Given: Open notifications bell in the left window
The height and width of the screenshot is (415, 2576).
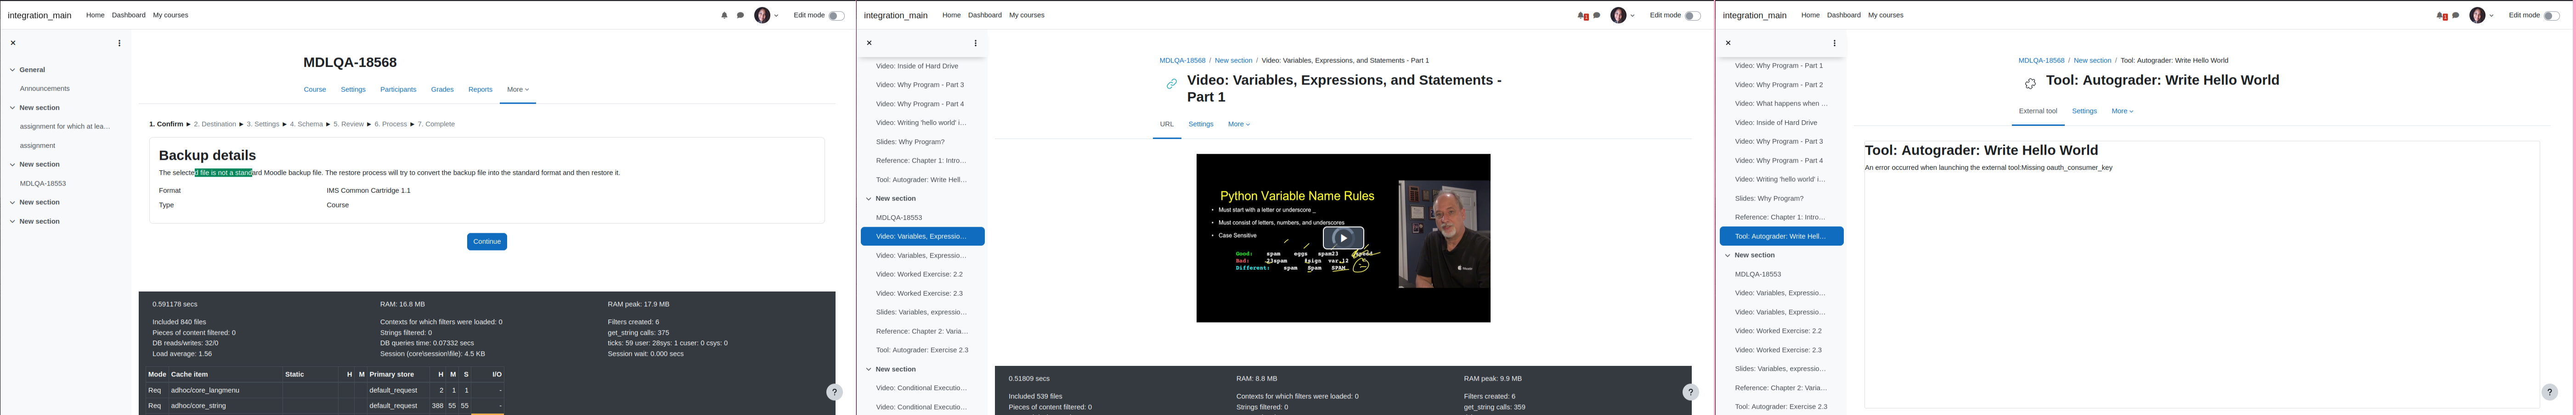Looking at the screenshot, I should point(724,15).
